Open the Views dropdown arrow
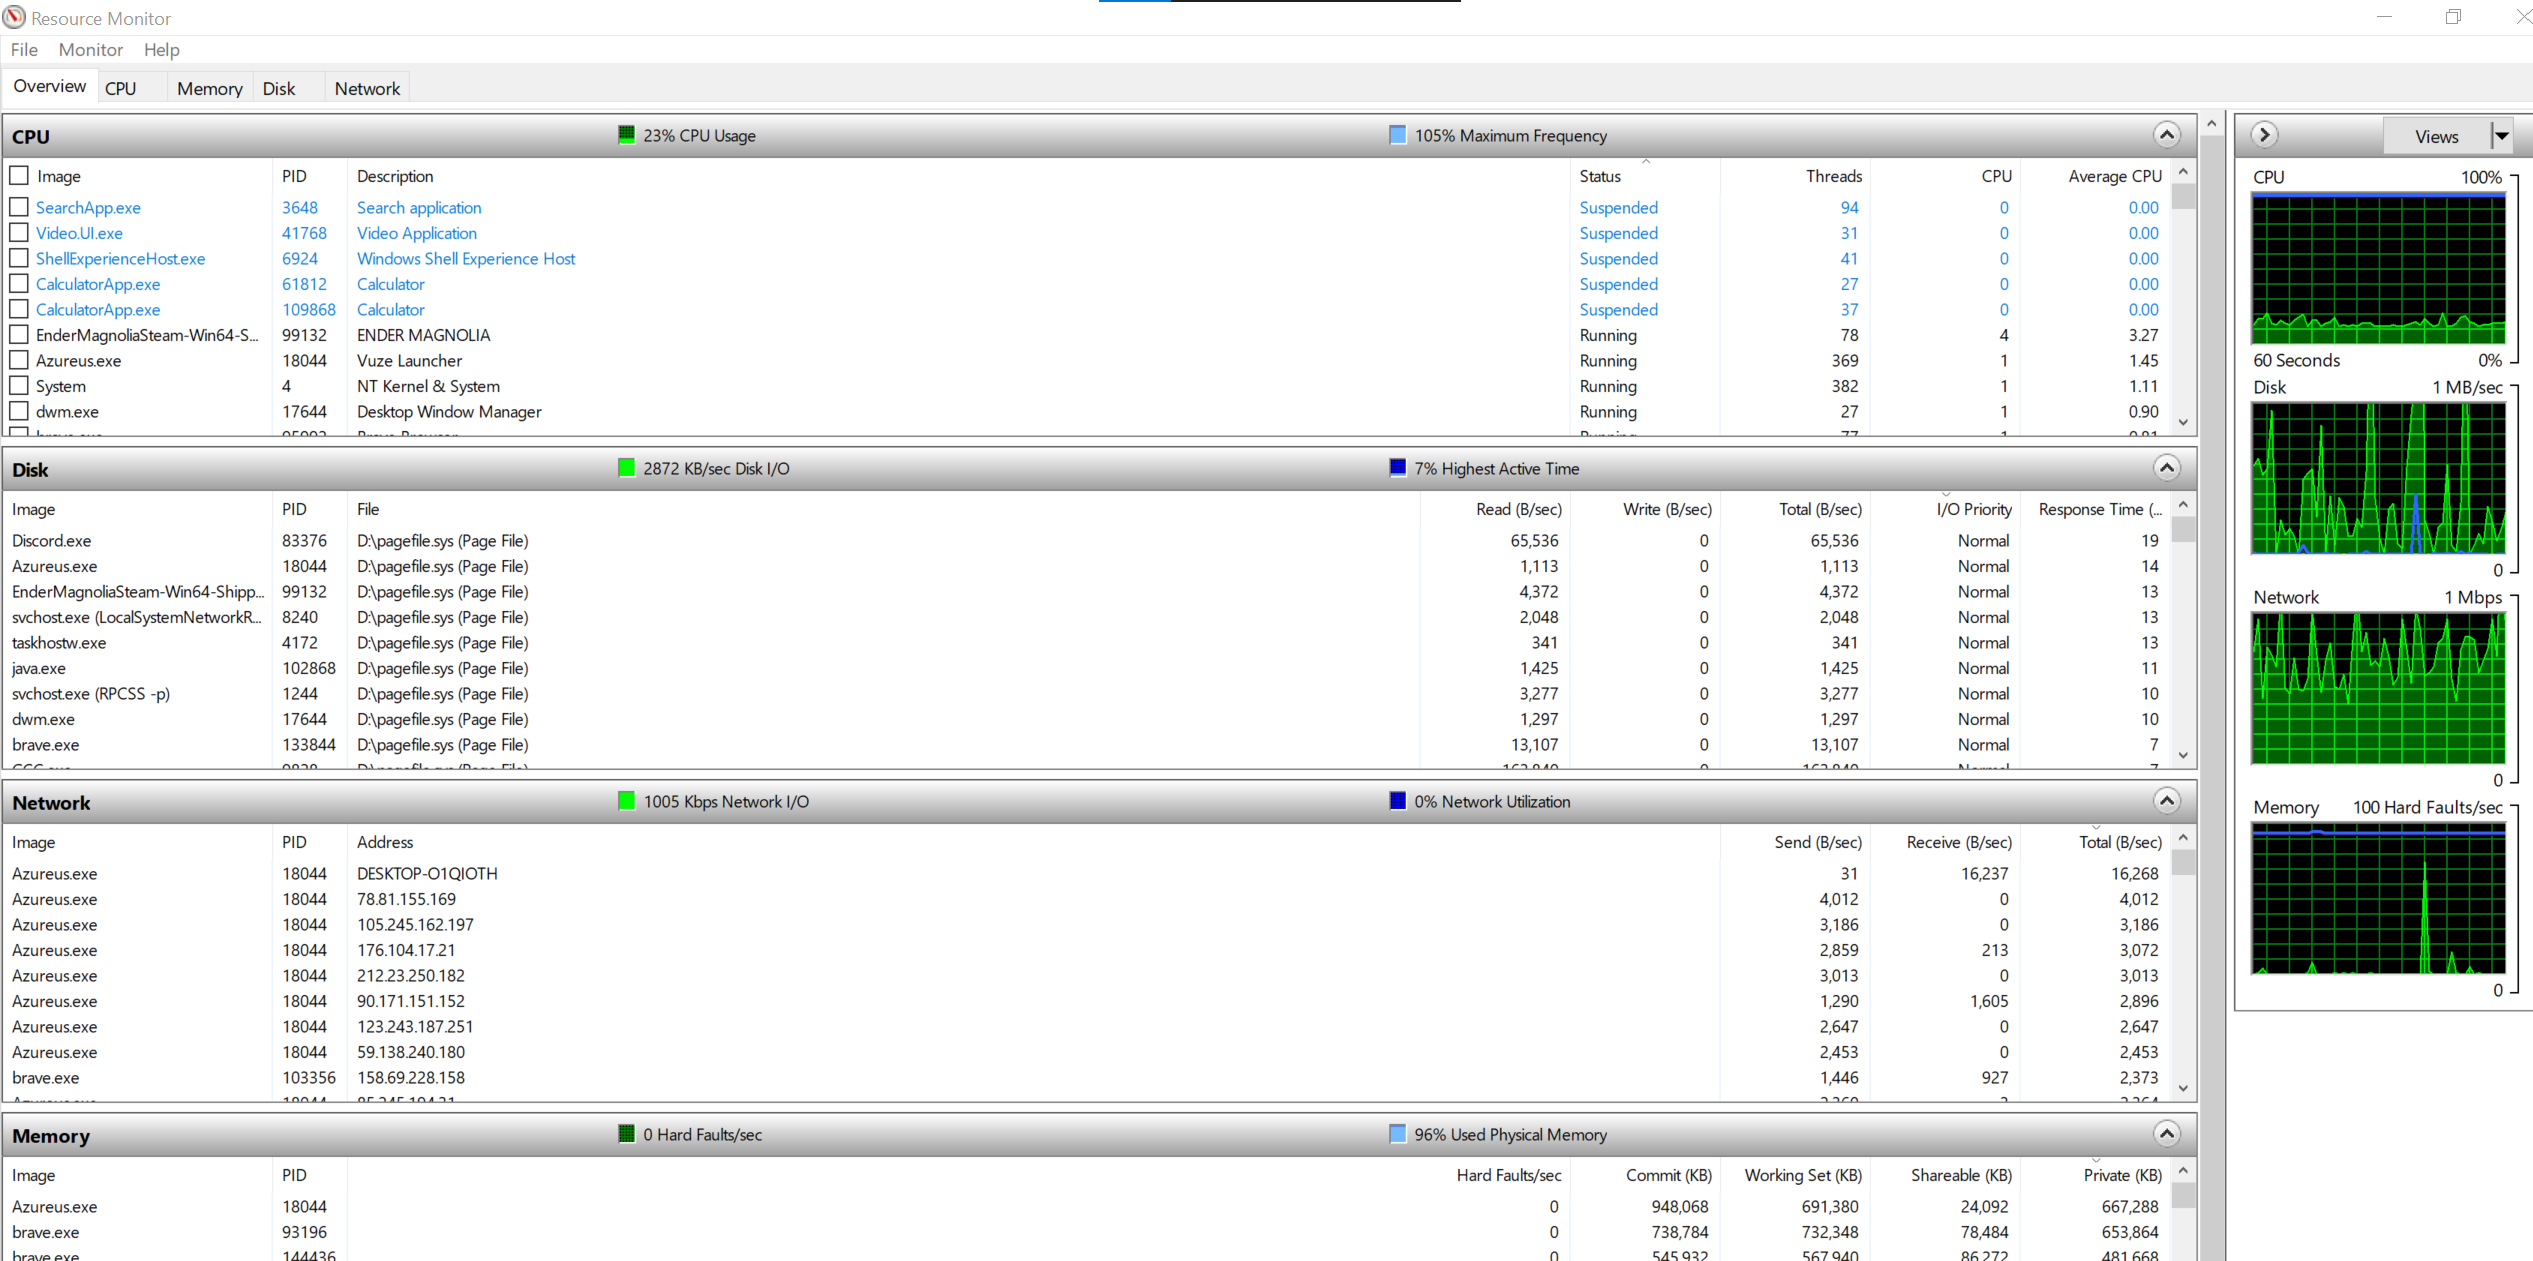 tap(2501, 136)
